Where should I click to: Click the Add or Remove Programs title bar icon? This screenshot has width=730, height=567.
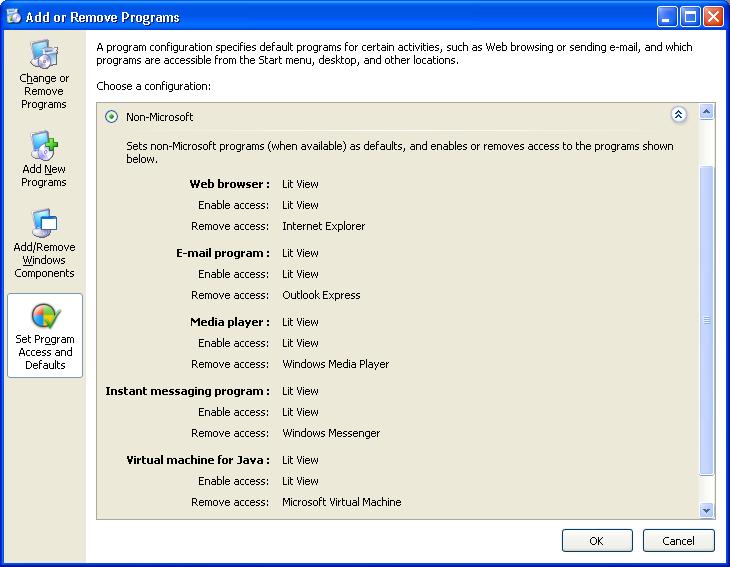14,16
